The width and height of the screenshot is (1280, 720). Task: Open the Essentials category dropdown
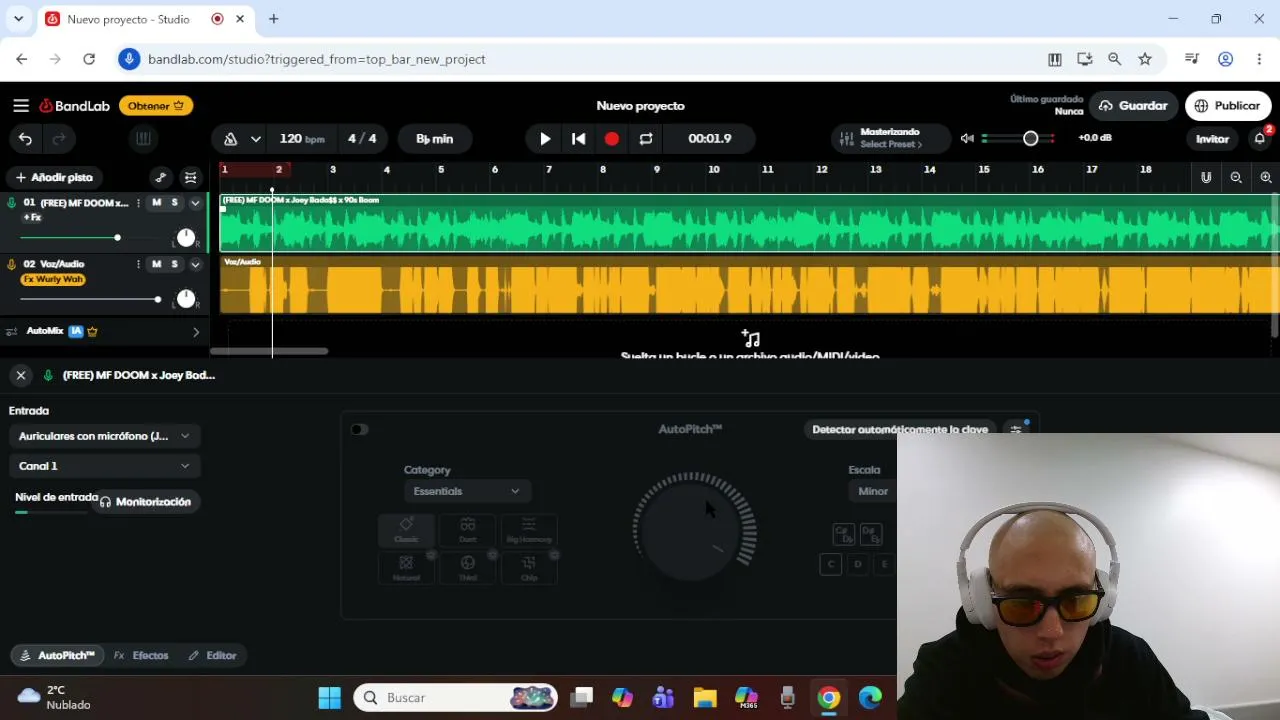[x=466, y=491]
